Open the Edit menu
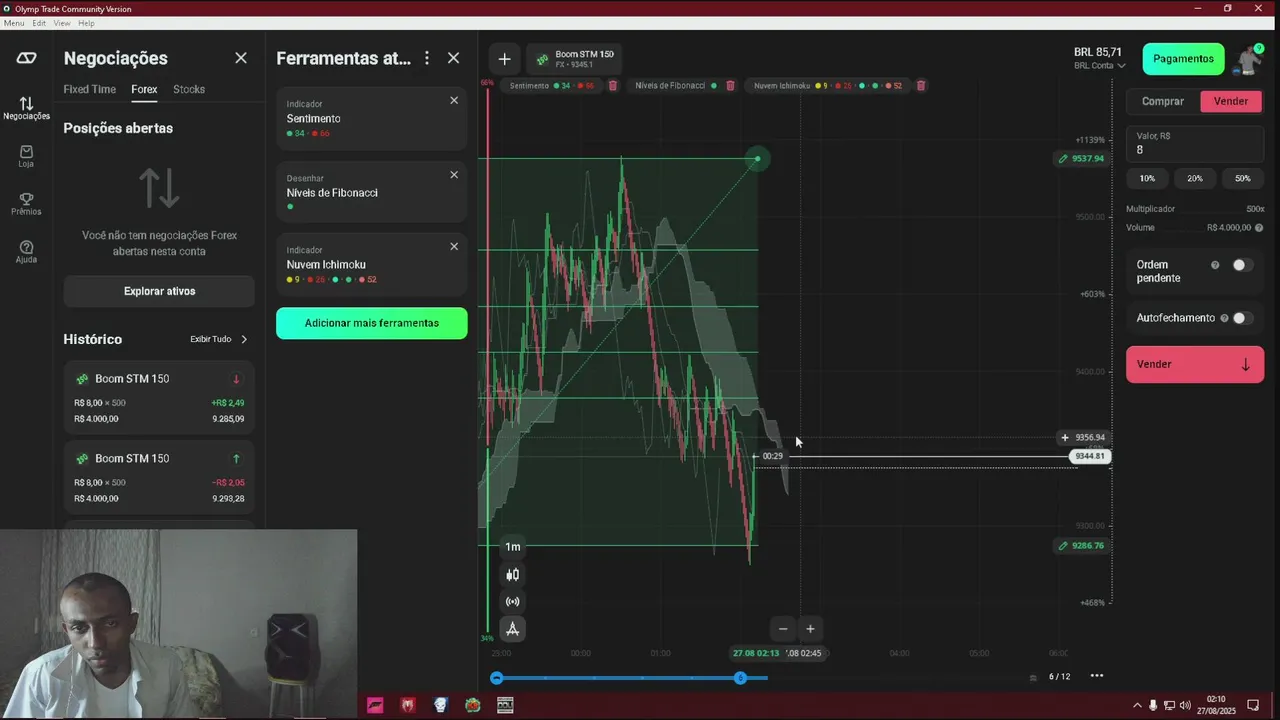Viewport: 1280px width, 720px height. point(39,23)
